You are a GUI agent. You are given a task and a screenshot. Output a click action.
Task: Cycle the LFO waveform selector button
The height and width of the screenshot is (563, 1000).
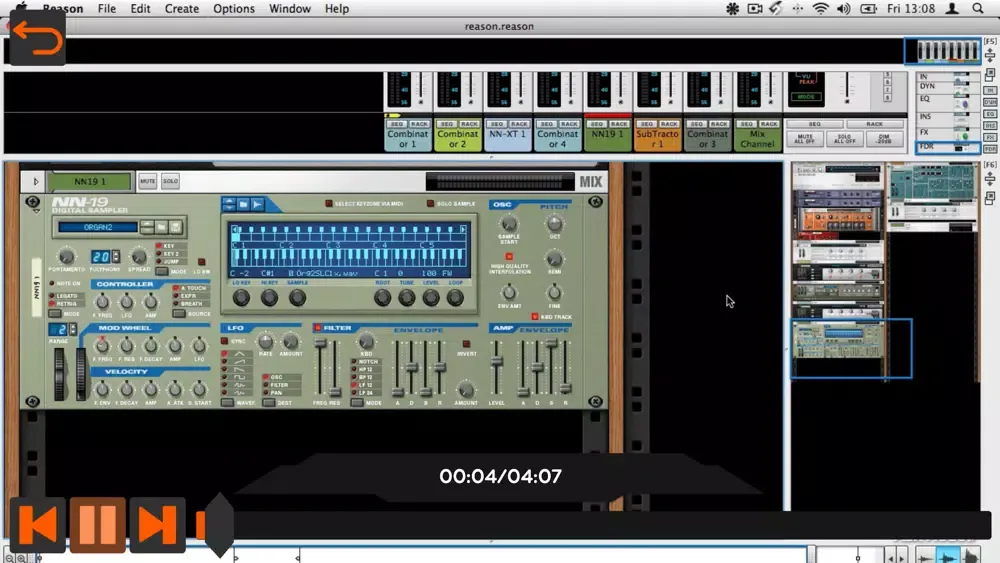(x=227, y=403)
